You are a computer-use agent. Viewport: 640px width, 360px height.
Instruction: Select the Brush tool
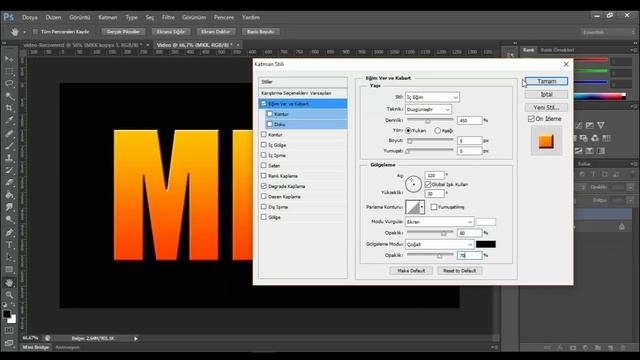(9, 145)
